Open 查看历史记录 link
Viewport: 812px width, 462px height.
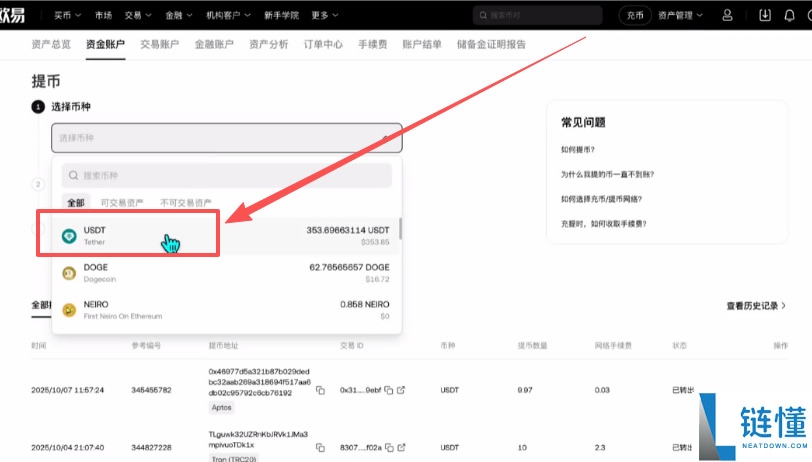(756, 306)
